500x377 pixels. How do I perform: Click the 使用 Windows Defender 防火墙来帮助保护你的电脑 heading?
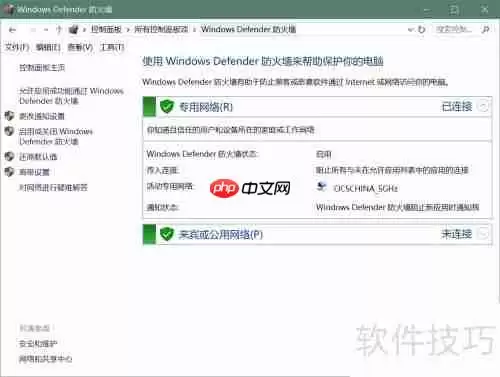[263, 61]
